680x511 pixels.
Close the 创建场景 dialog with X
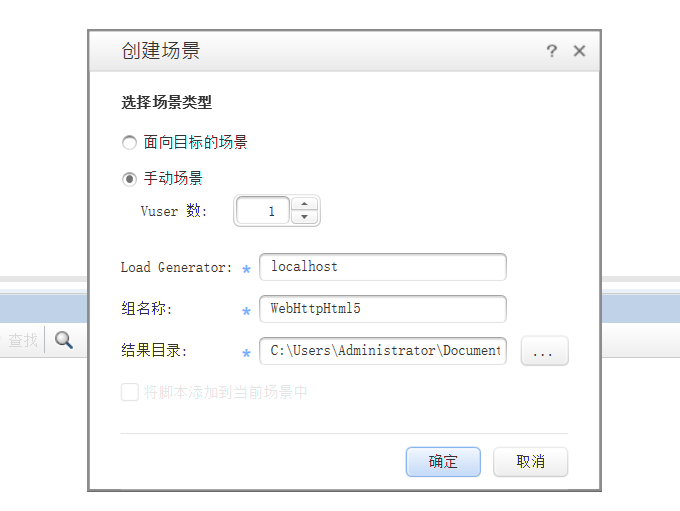579,51
